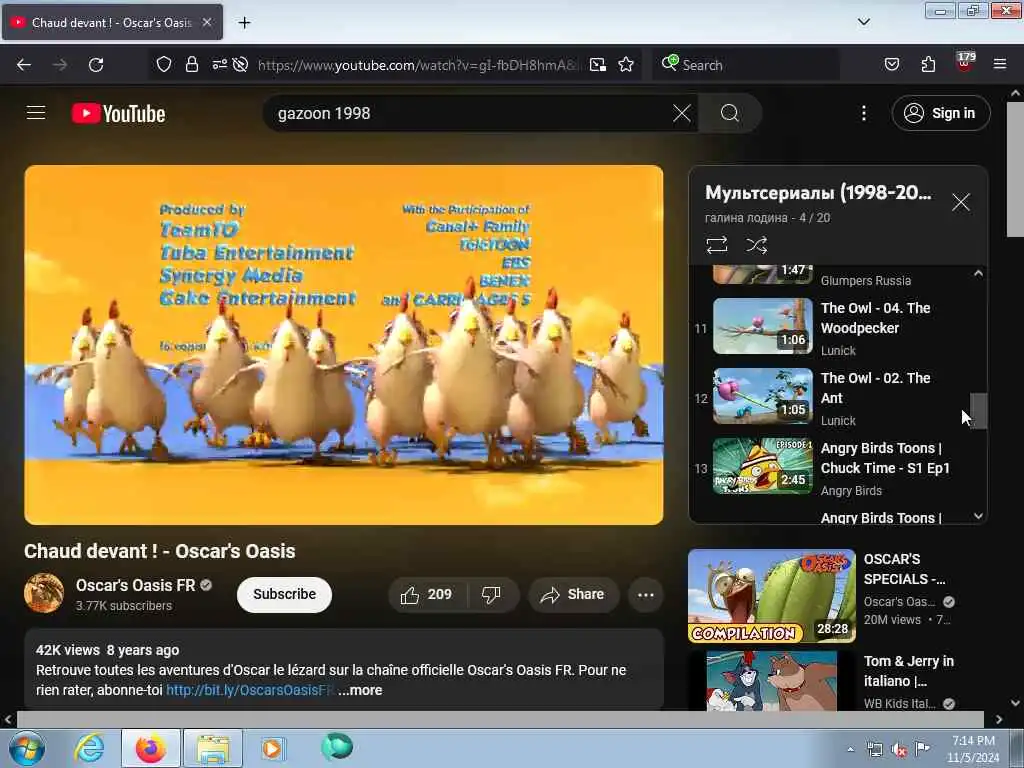Open a new browser tab
Image resolution: width=1024 pixels, height=768 pixels.
[x=244, y=22]
